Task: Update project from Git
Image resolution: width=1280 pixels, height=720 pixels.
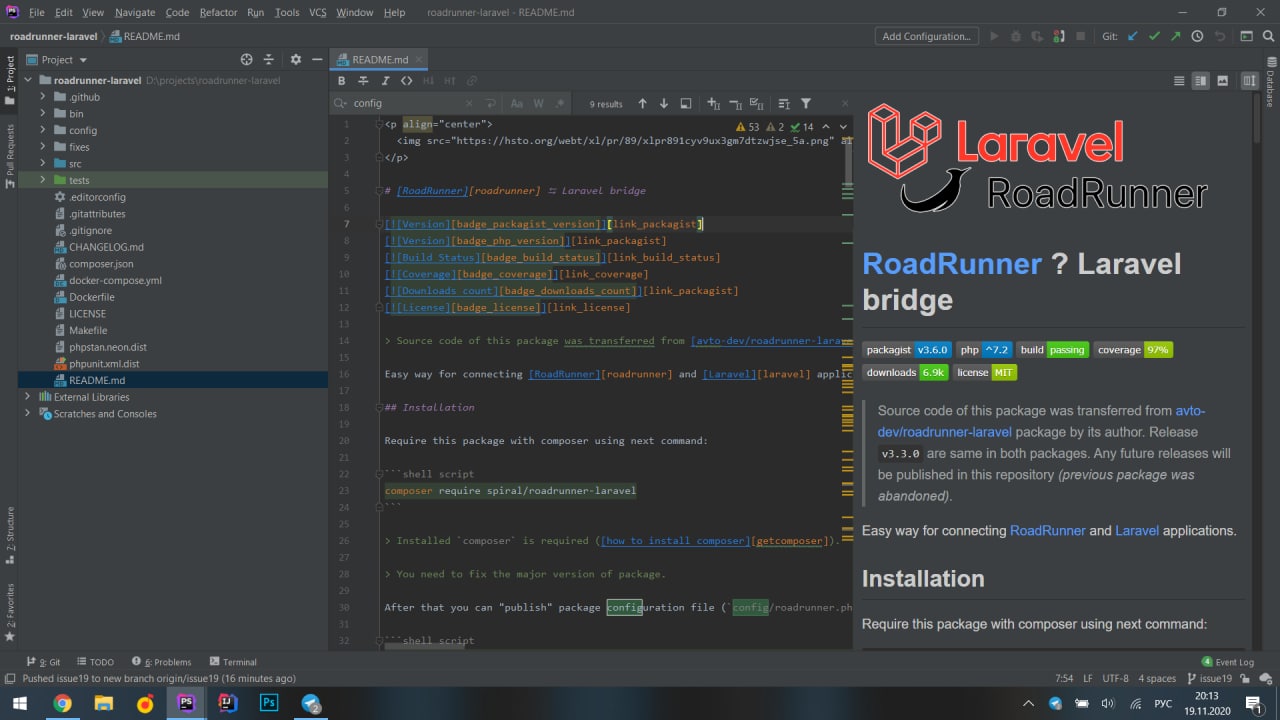Action: click(x=1133, y=36)
